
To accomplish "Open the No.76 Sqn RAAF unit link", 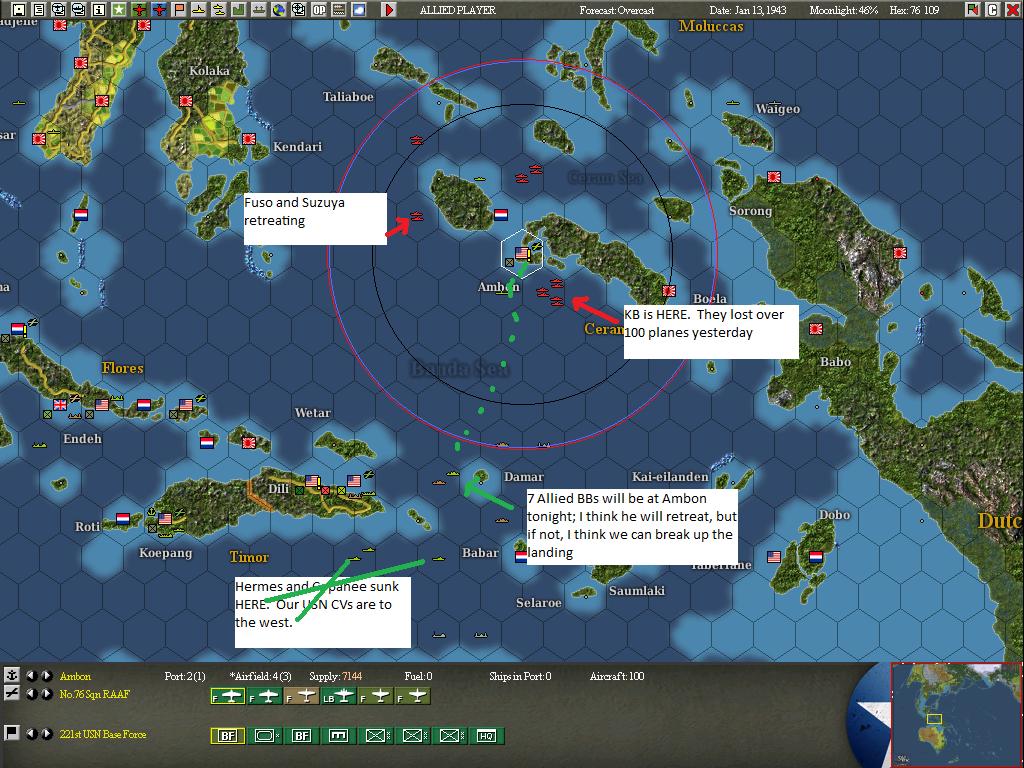I will pyautogui.click(x=95, y=694).
